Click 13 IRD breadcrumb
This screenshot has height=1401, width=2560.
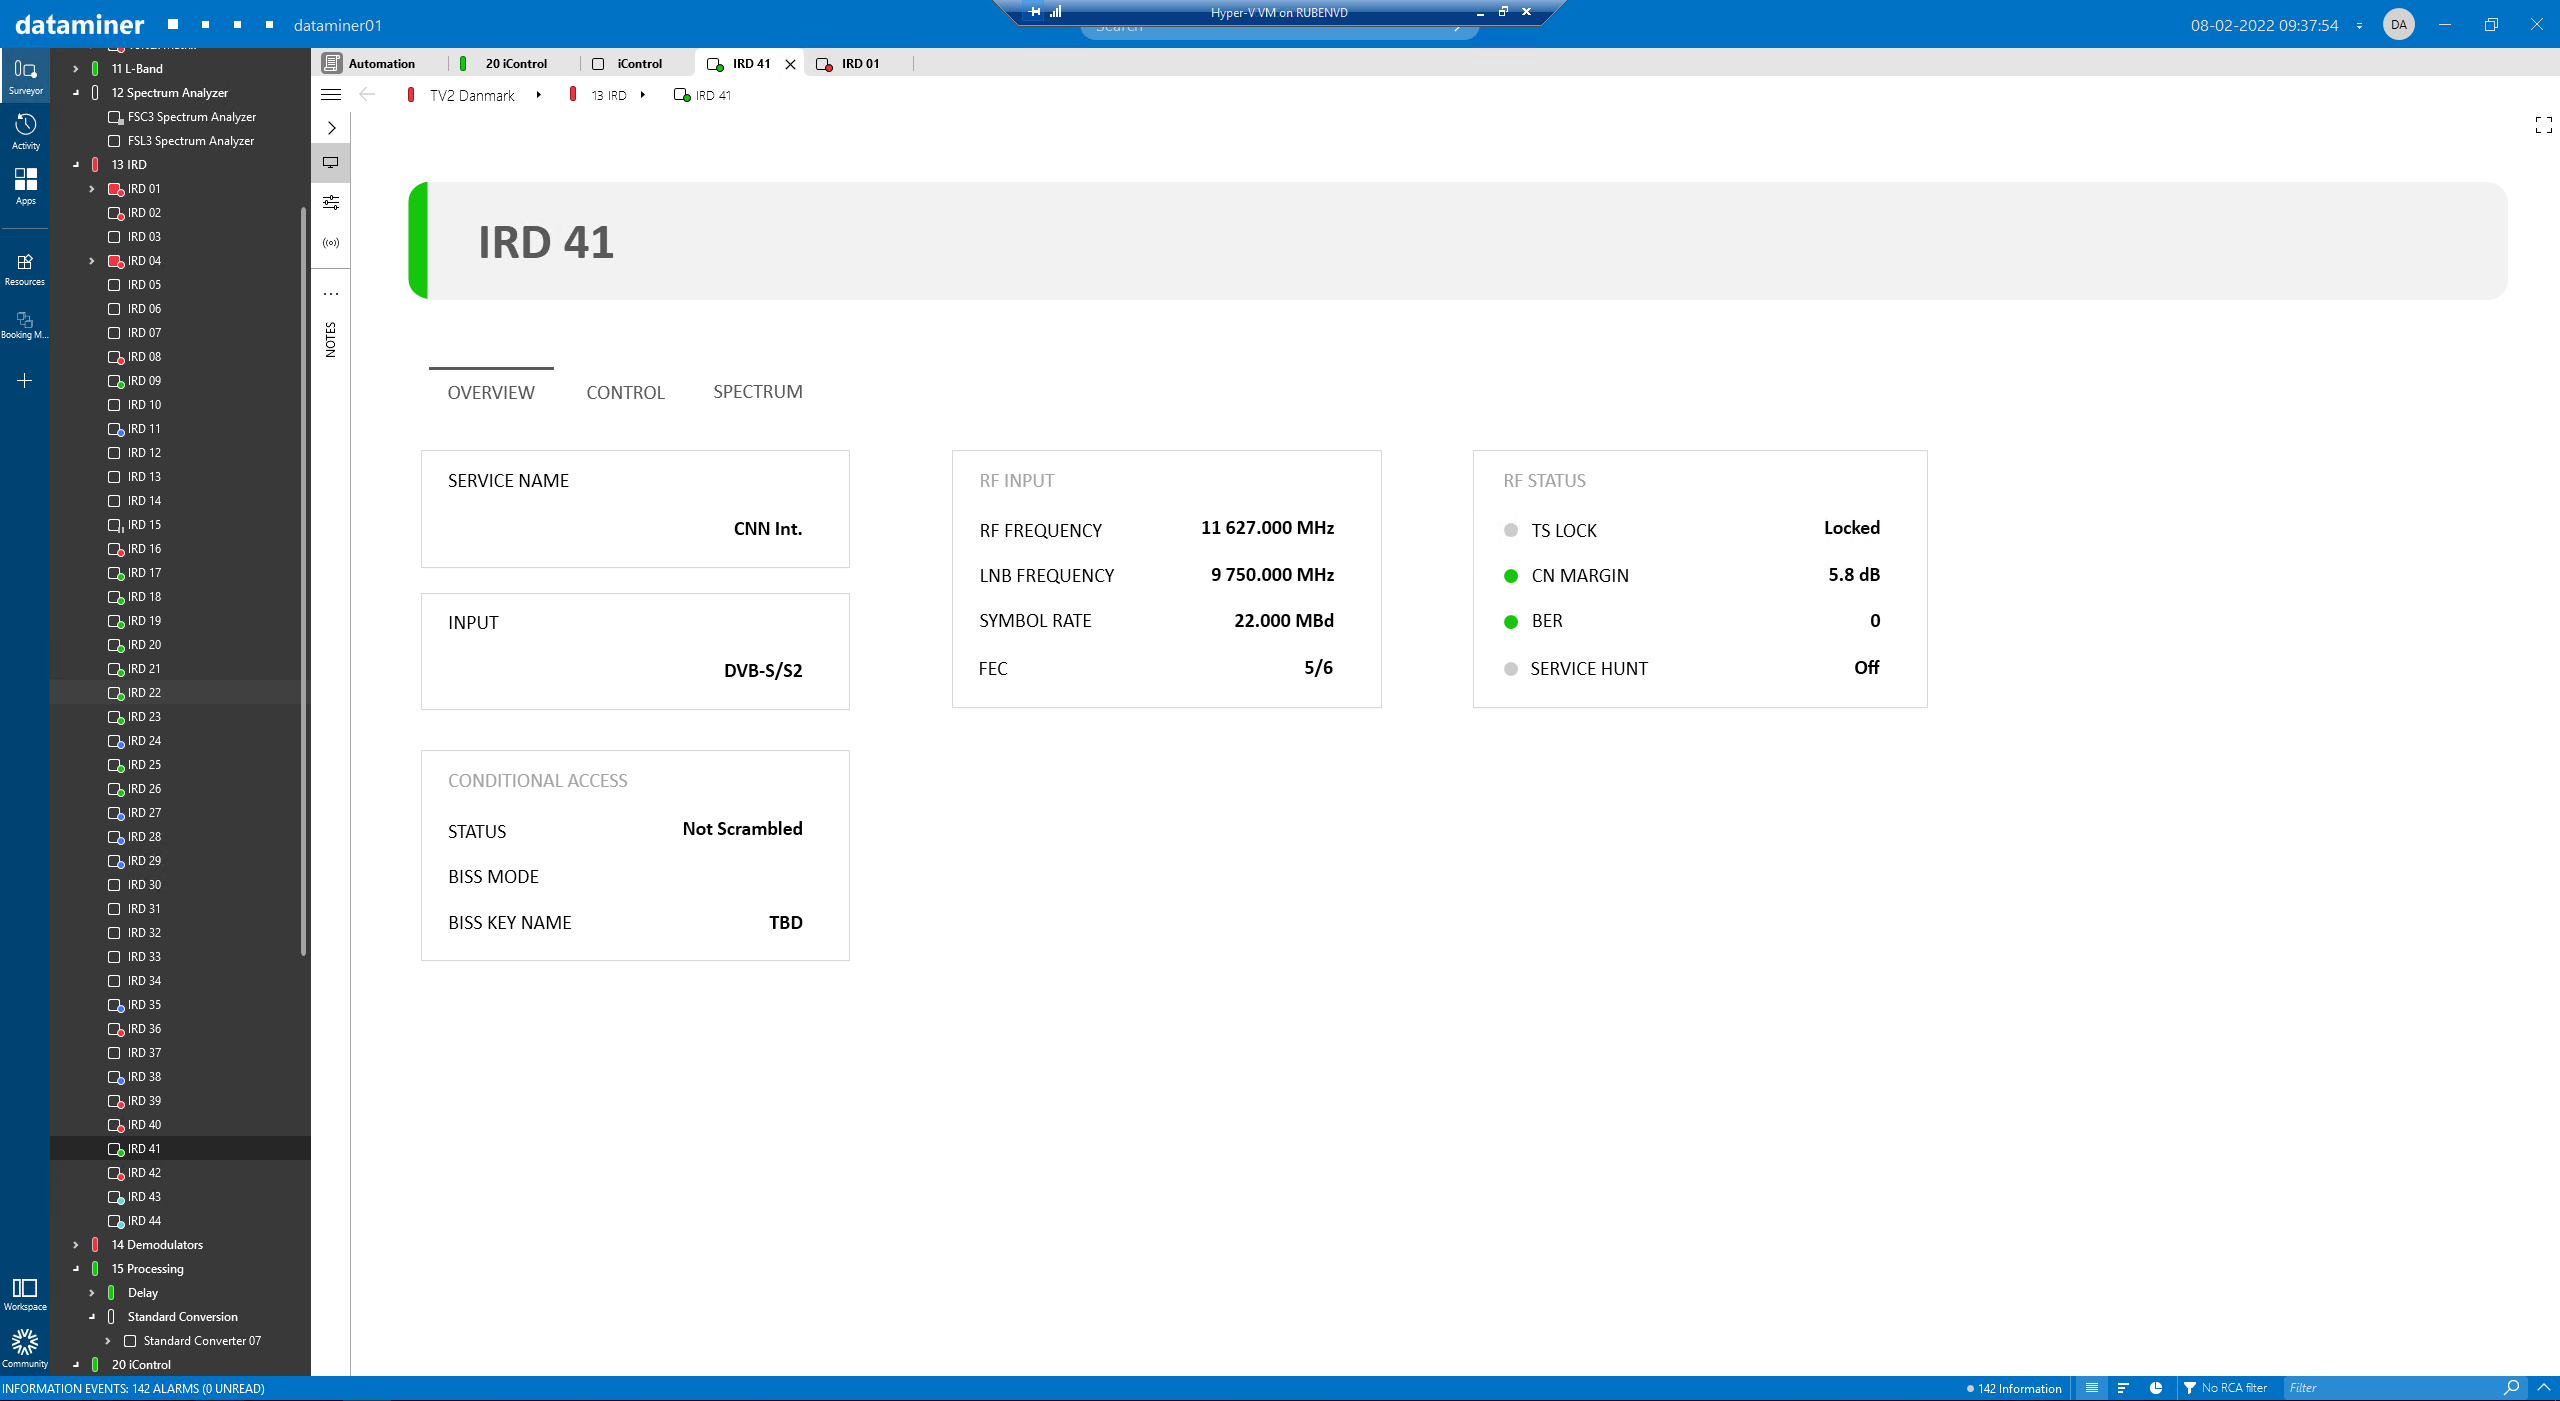click(608, 95)
